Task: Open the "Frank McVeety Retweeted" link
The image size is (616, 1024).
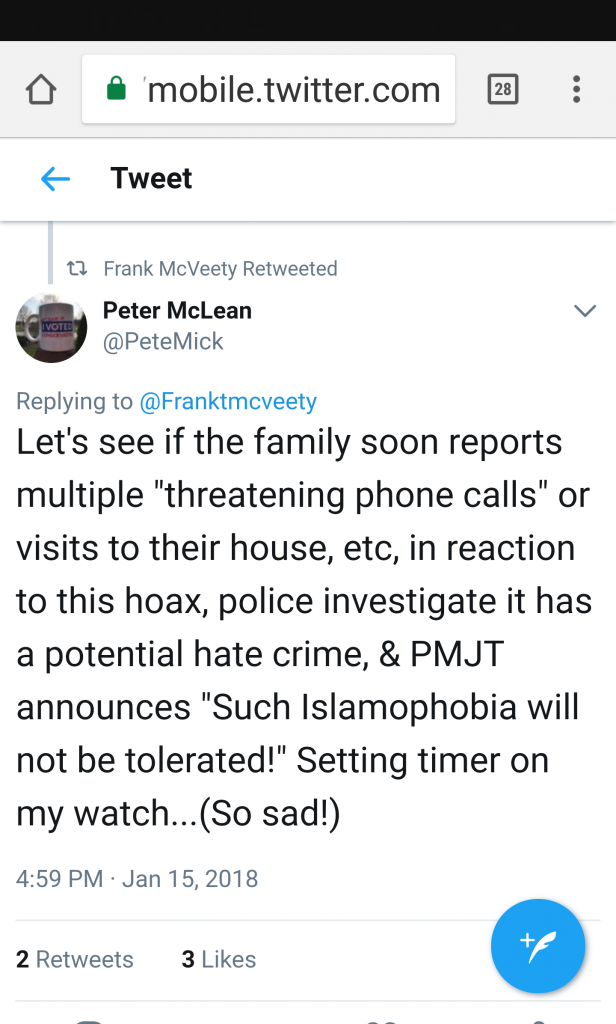Action: 220,268
